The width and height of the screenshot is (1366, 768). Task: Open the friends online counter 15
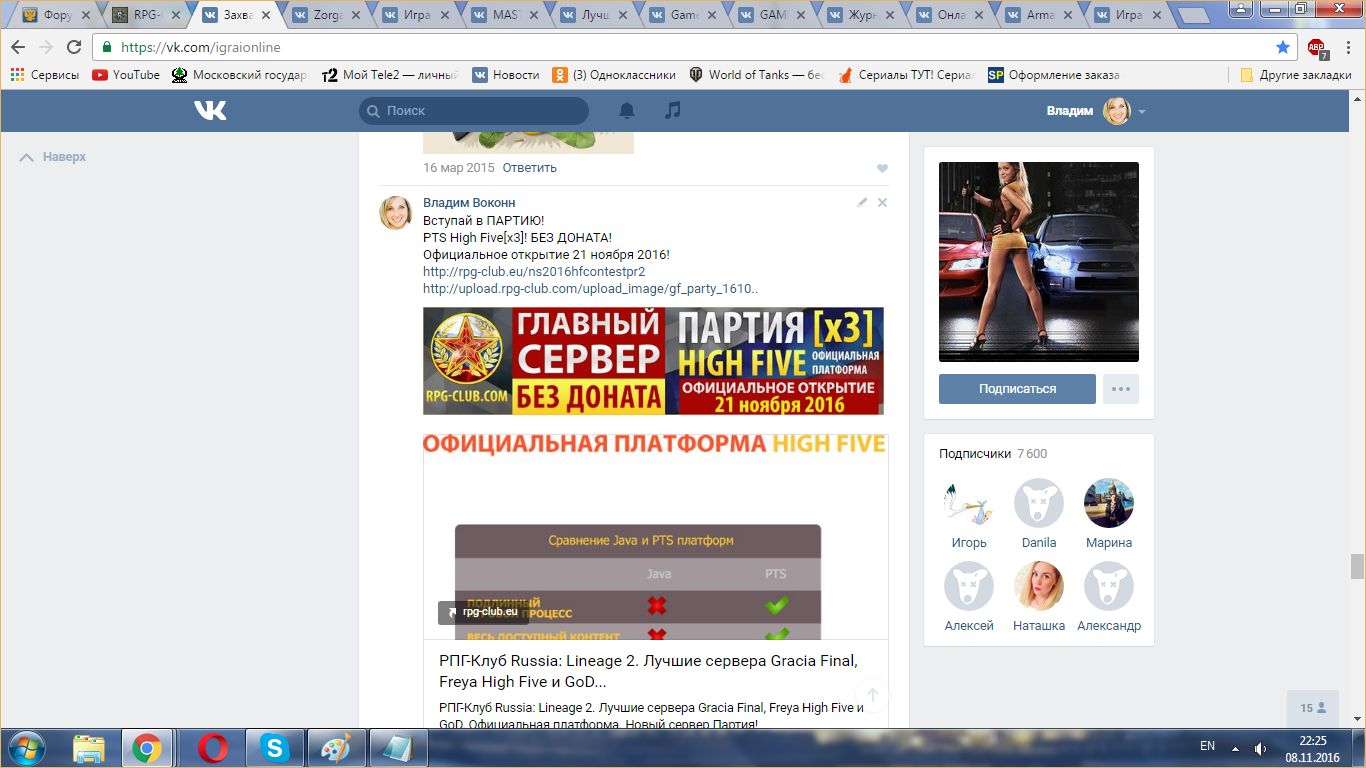(x=1313, y=708)
